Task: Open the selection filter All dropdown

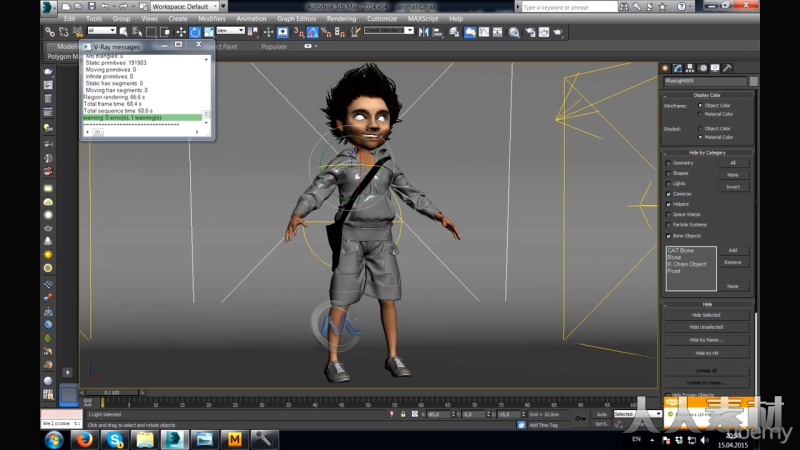Action: (102, 31)
